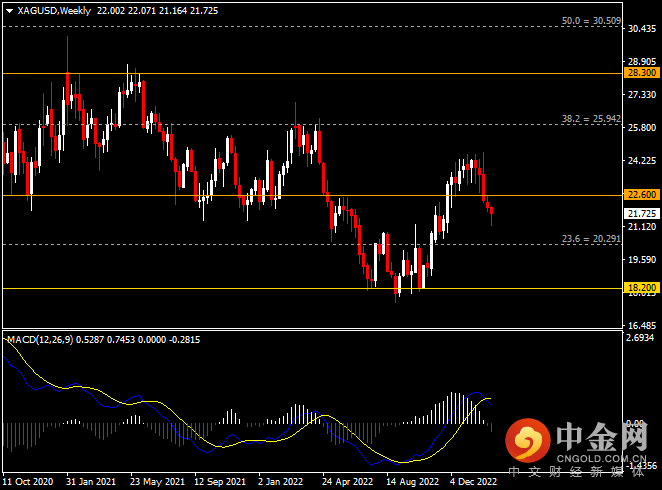
Task: Click the 2.6934 value on MACD scale
Action: point(640,338)
